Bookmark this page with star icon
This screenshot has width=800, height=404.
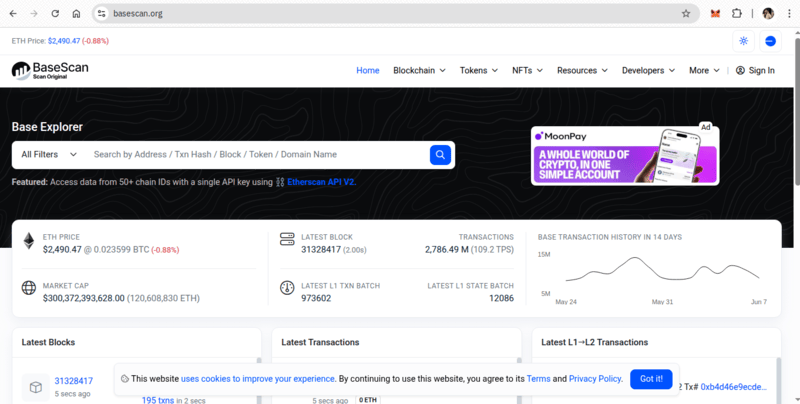point(686,14)
